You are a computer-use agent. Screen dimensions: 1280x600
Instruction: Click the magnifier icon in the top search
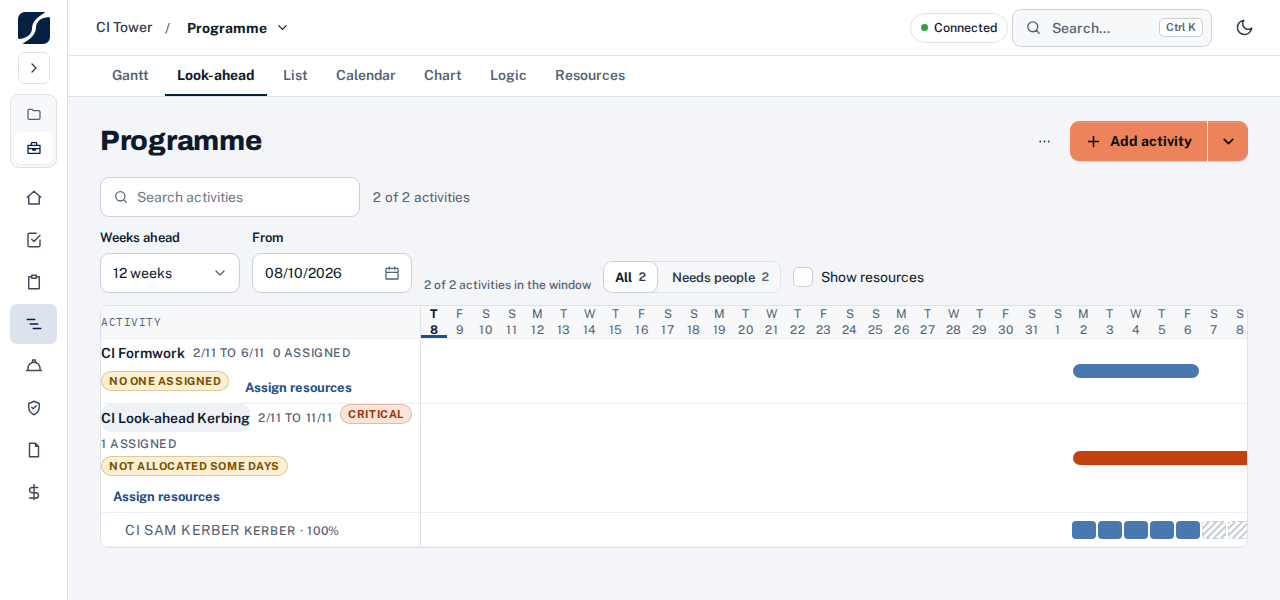[x=1034, y=28]
